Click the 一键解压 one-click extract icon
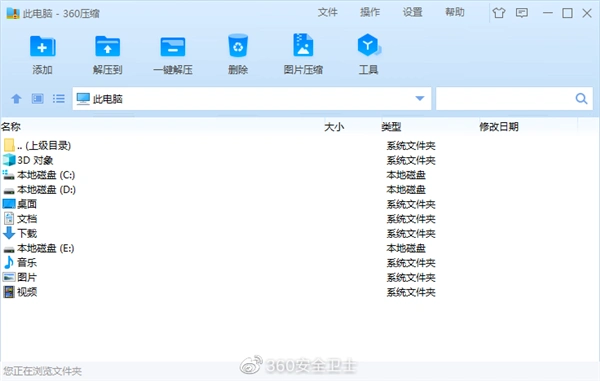Screen dimensions: 600x381 click(173, 47)
